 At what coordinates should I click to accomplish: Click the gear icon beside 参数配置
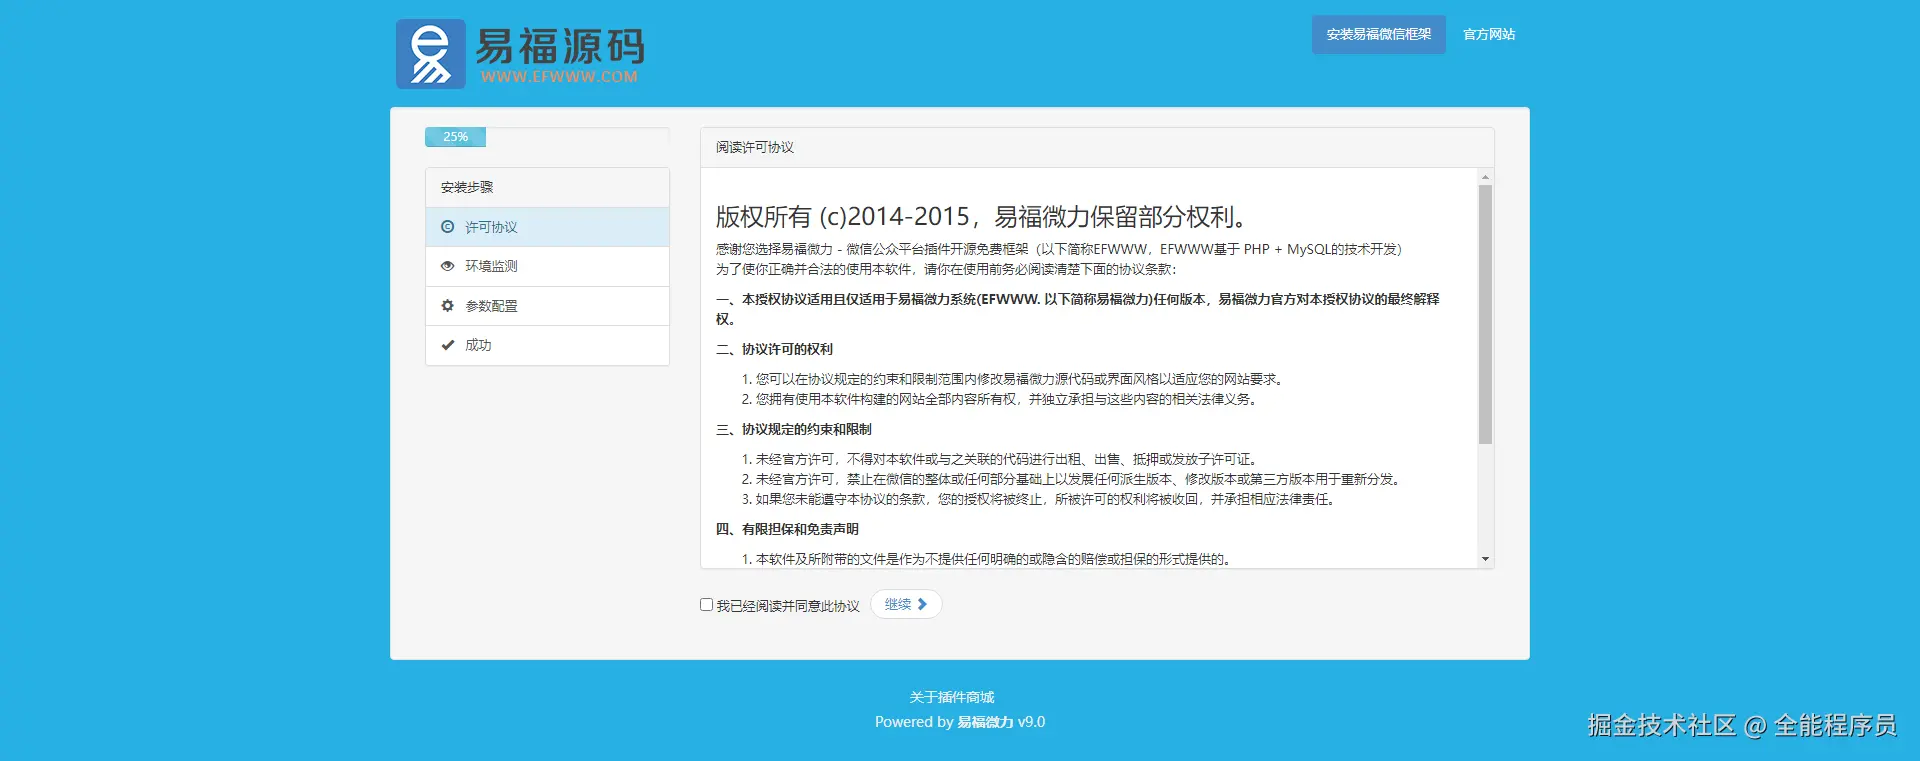coord(447,305)
